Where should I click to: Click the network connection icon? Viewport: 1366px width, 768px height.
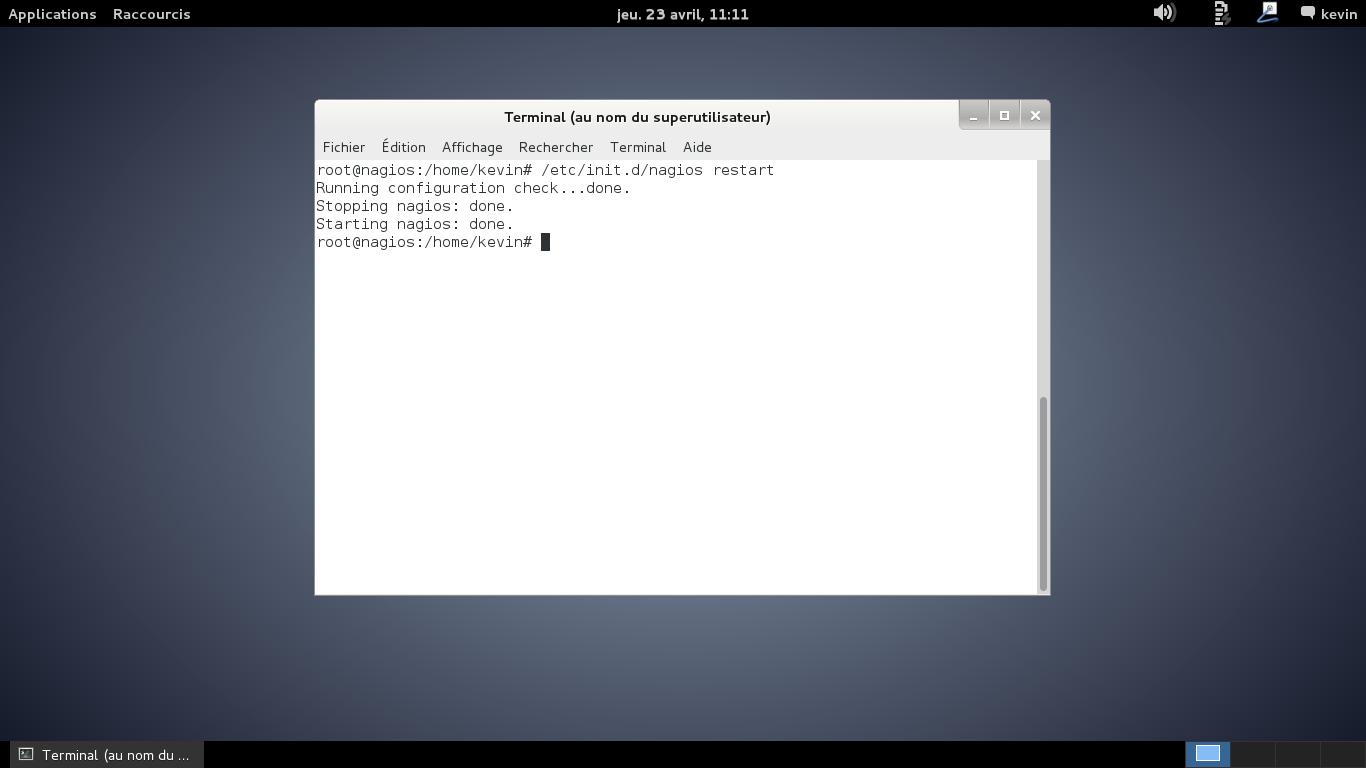point(1221,13)
